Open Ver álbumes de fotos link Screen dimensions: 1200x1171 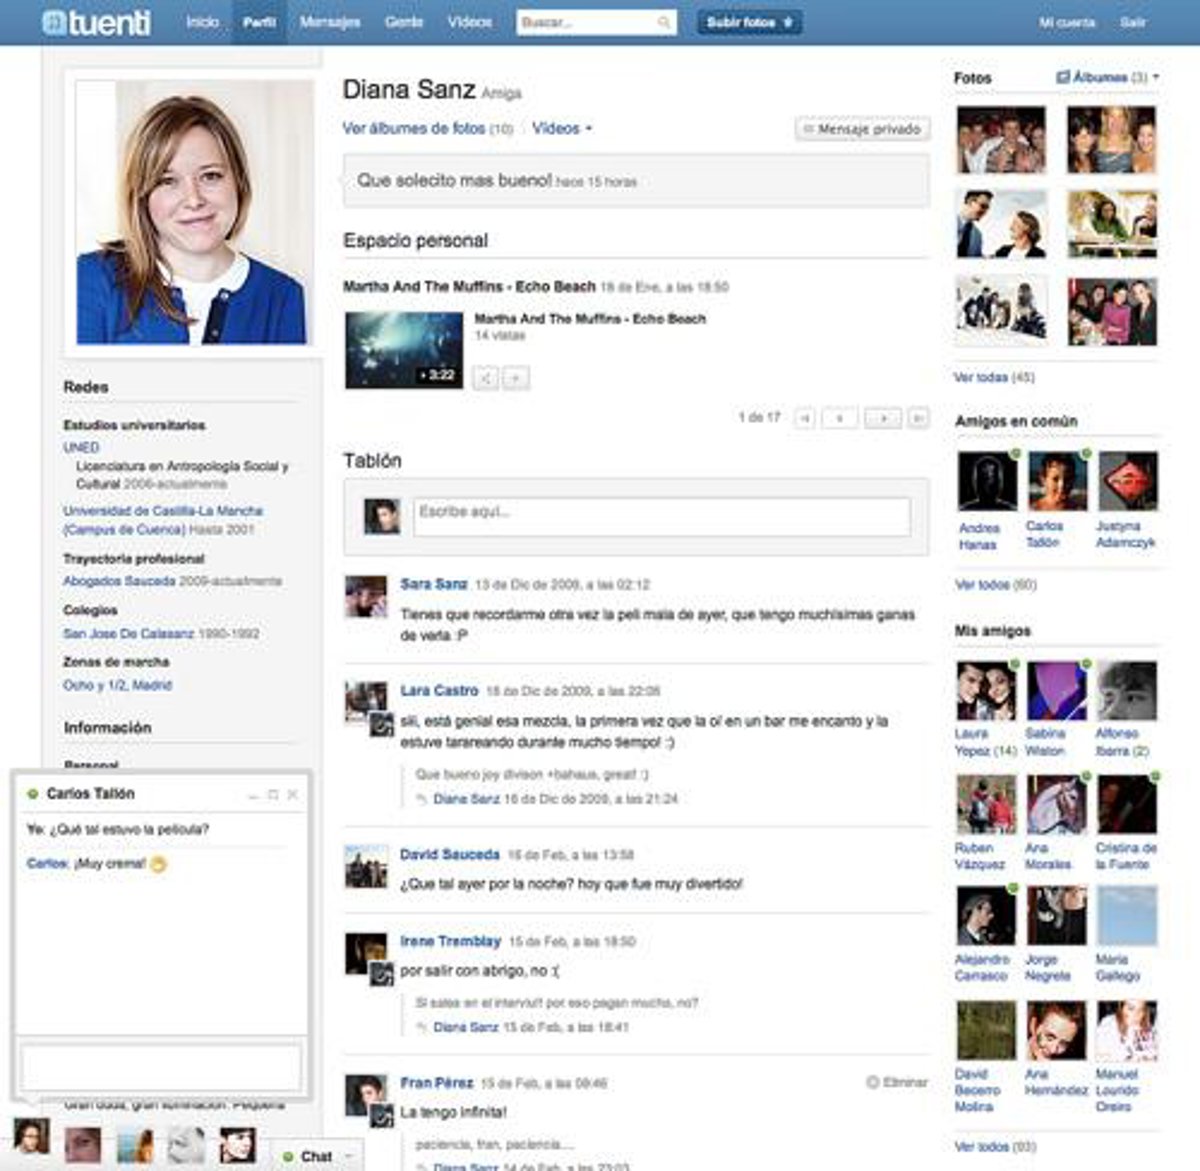(413, 128)
